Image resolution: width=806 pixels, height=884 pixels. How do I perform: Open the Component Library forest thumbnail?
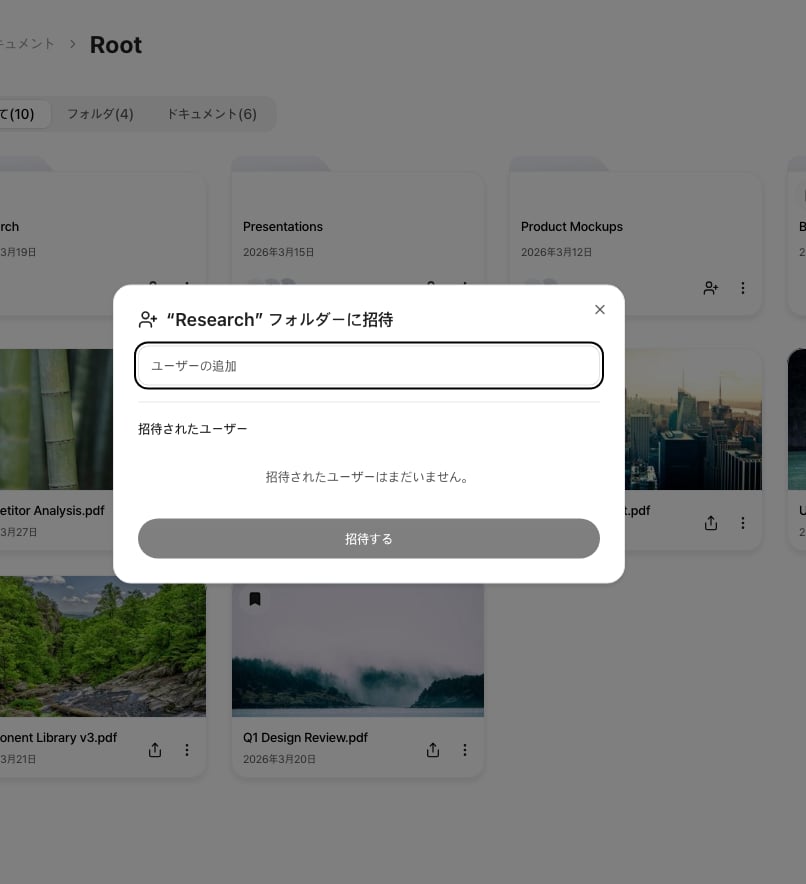(x=103, y=647)
